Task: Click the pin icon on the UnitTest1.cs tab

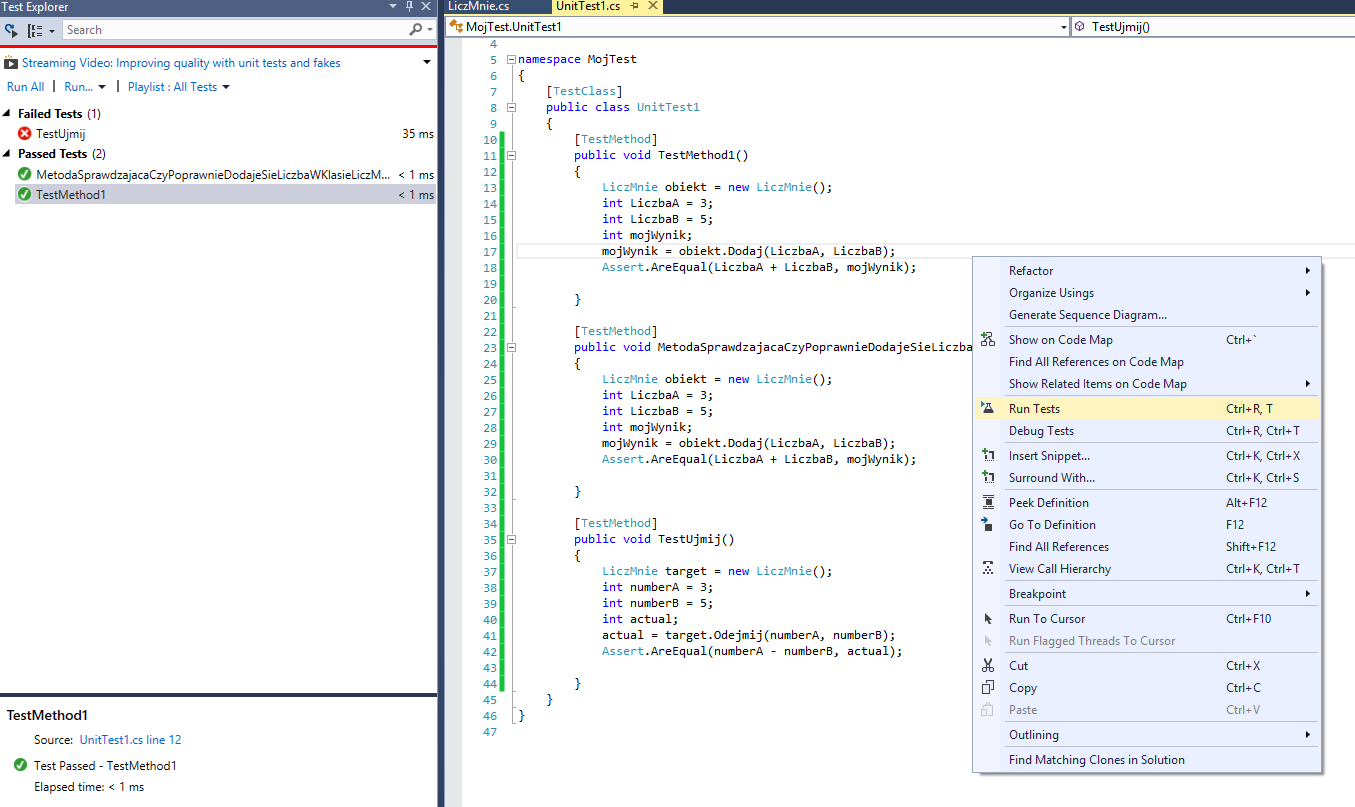Action: 635,6
